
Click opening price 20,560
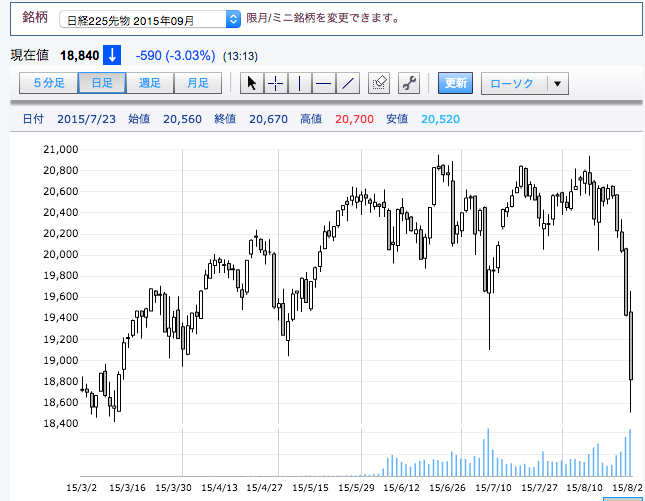click(182, 119)
